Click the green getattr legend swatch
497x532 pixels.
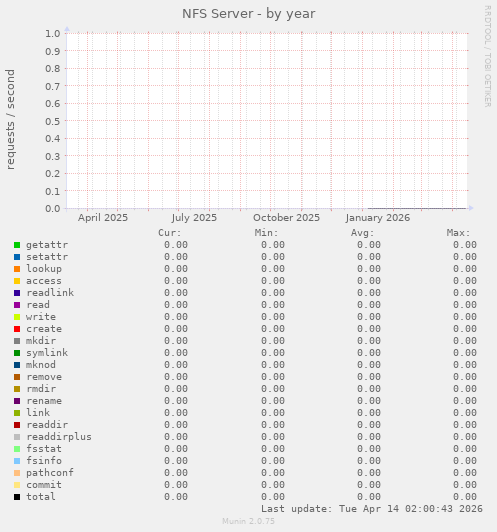(17, 245)
